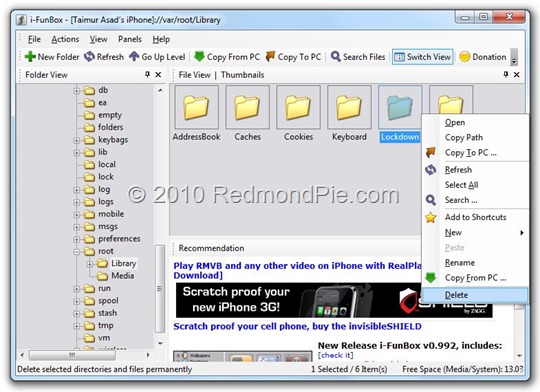This screenshot has width=540, height=392.
Task: Click the Copy To PC orange arrow icon
Action: pos(270,56)
